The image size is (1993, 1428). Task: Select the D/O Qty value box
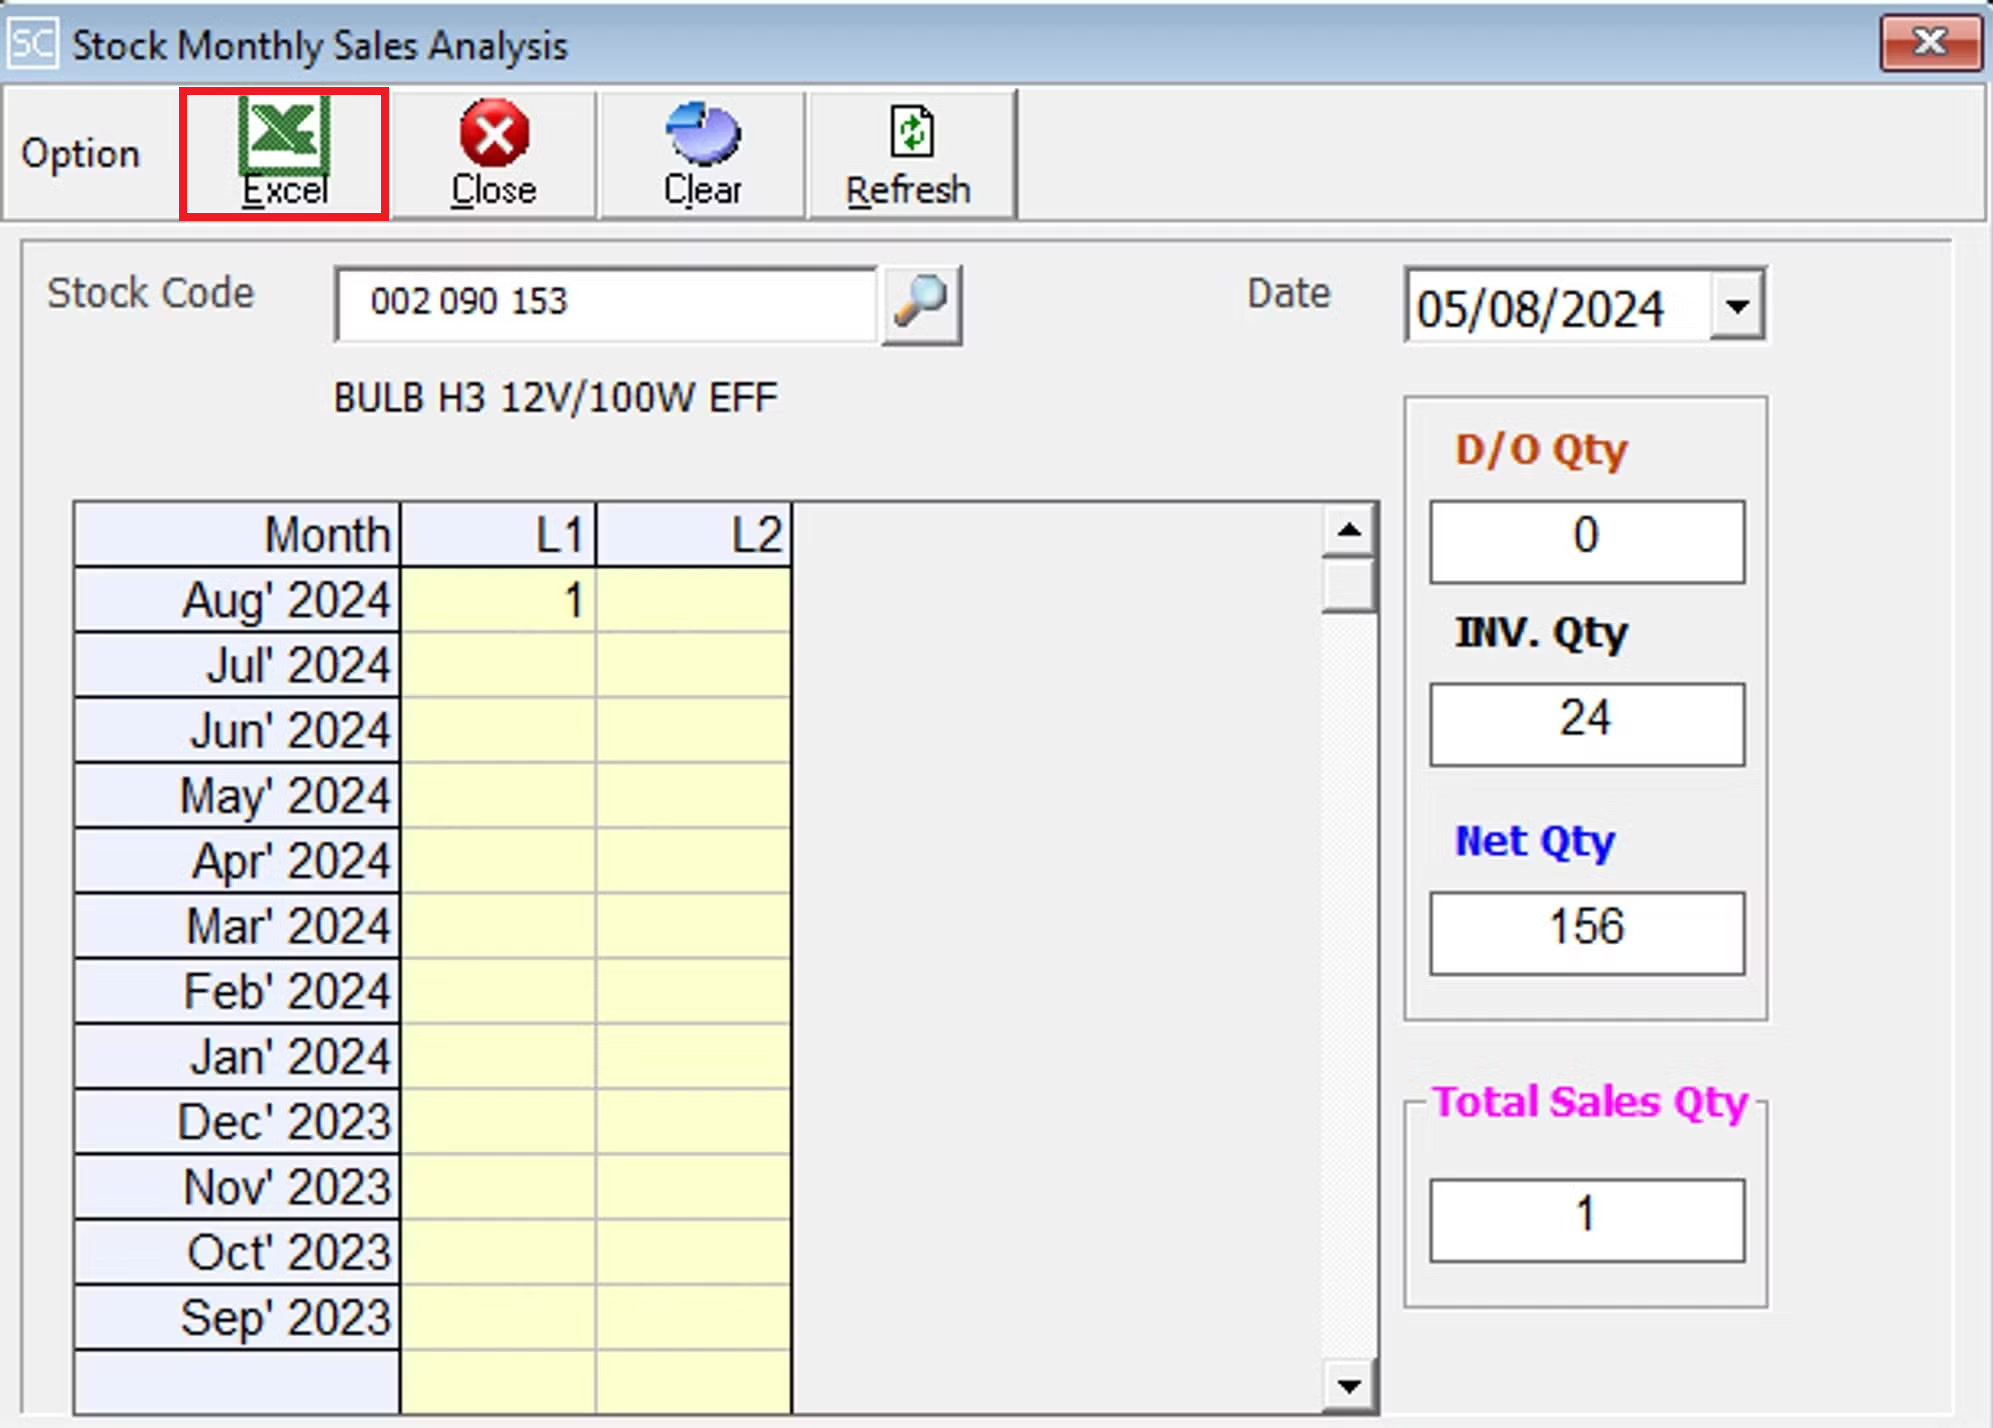click(1586, 541)
